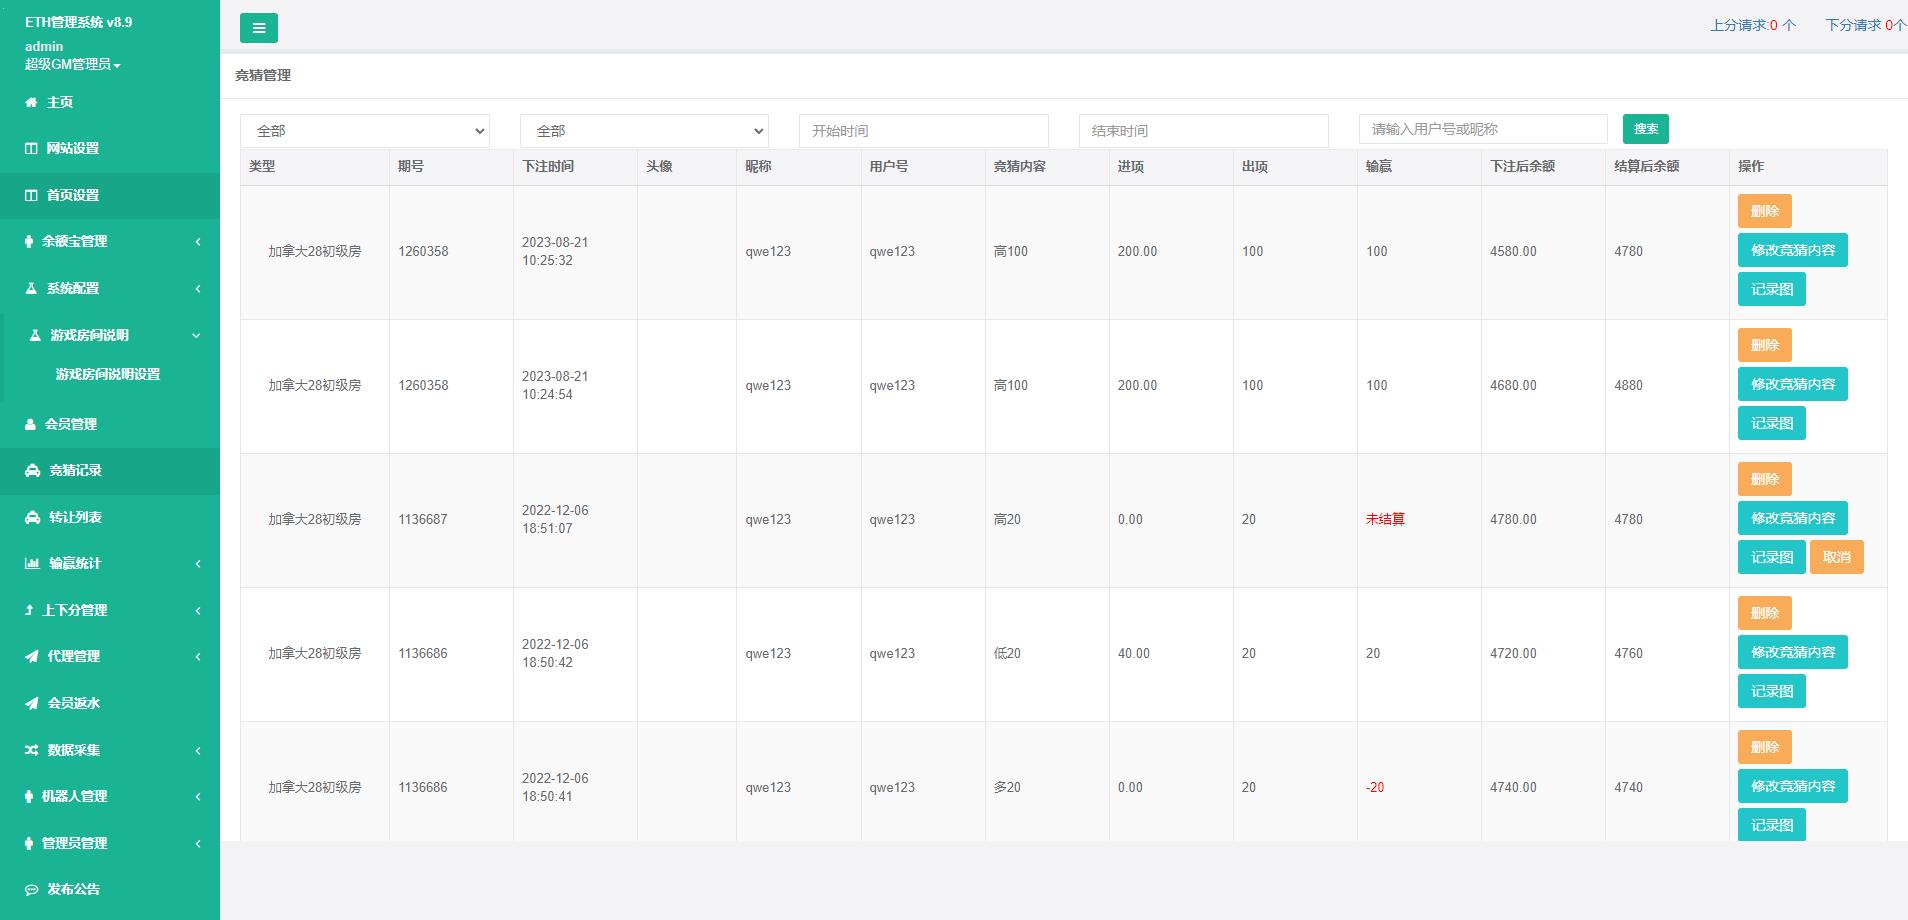This screenshot has height=920, width=1908.
Task: Click the home icon beside 主页
Action: pyautogui.click(x=31, y=102)
